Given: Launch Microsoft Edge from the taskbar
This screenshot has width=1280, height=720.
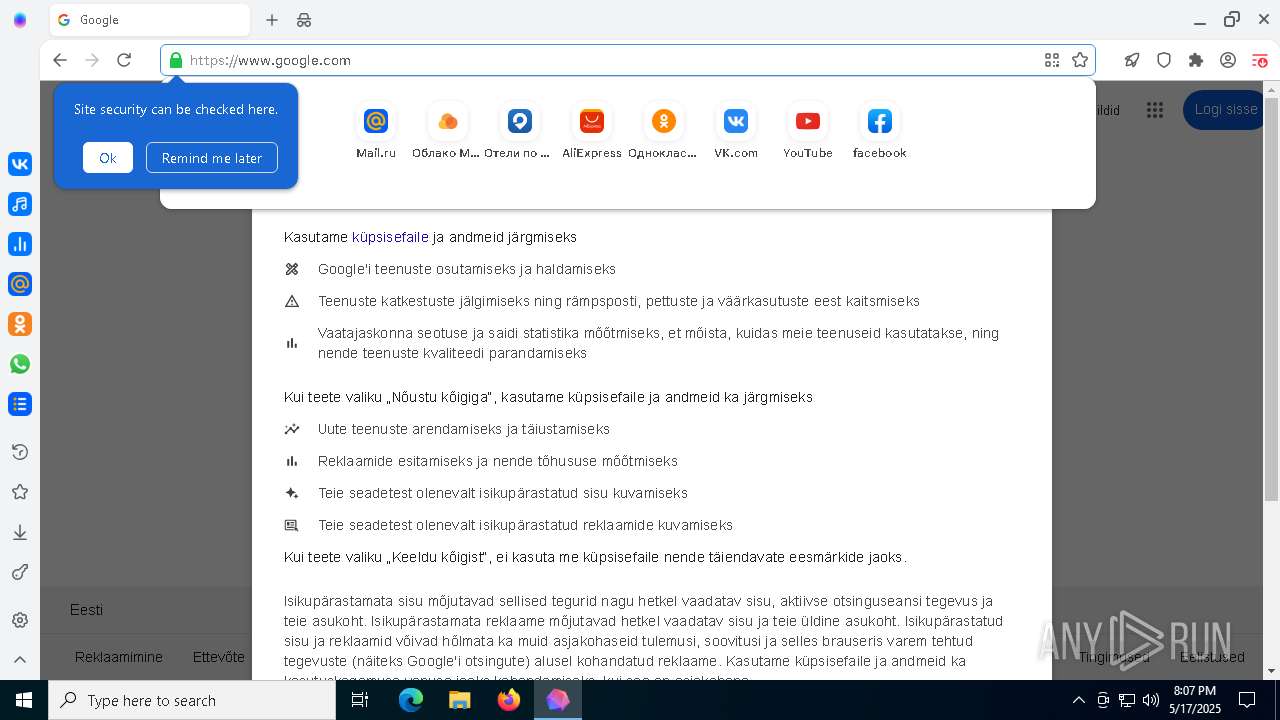Looking at the screenshot, I should click(411, 700).
